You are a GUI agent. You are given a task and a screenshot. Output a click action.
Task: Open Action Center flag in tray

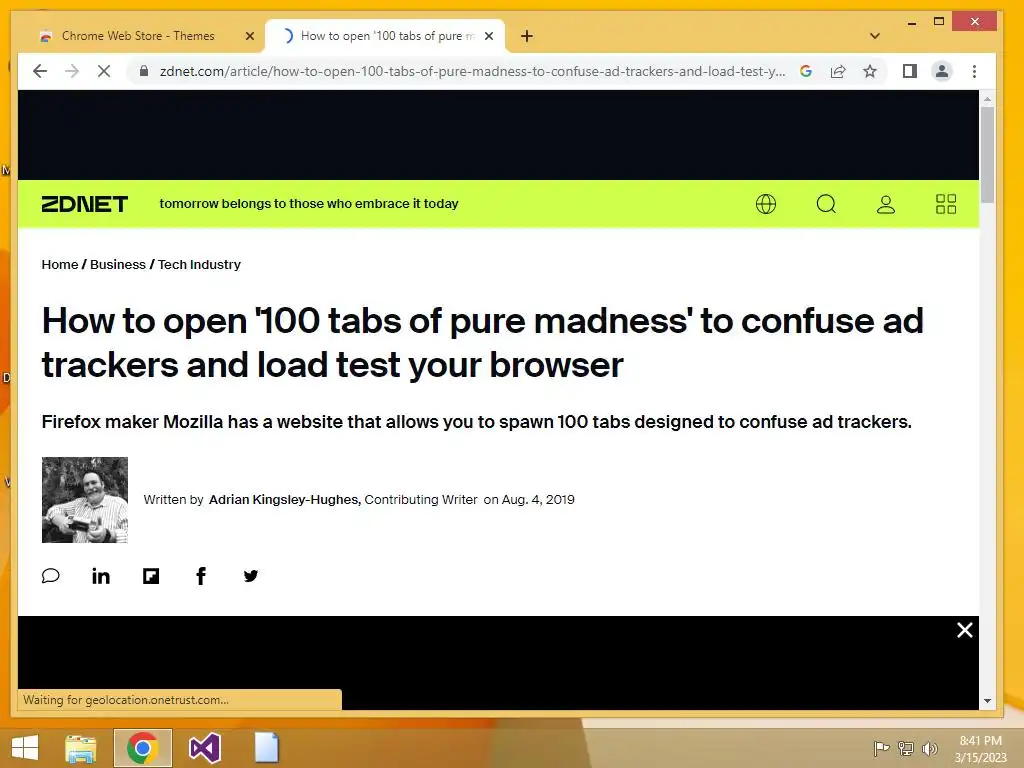pos(881,748)
